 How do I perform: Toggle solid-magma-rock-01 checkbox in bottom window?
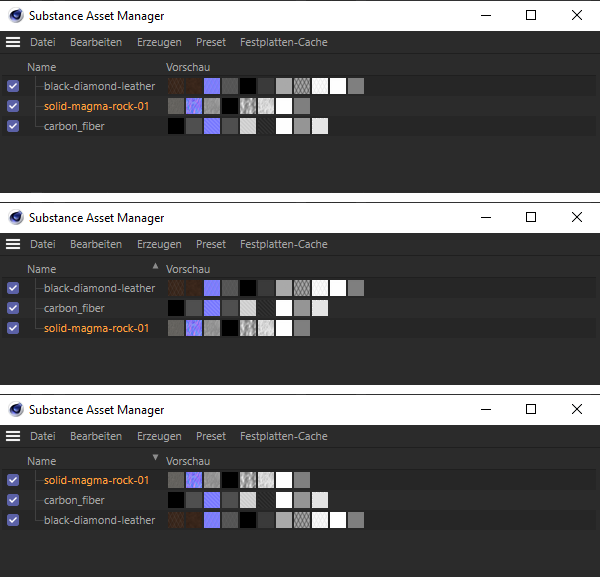13,480
